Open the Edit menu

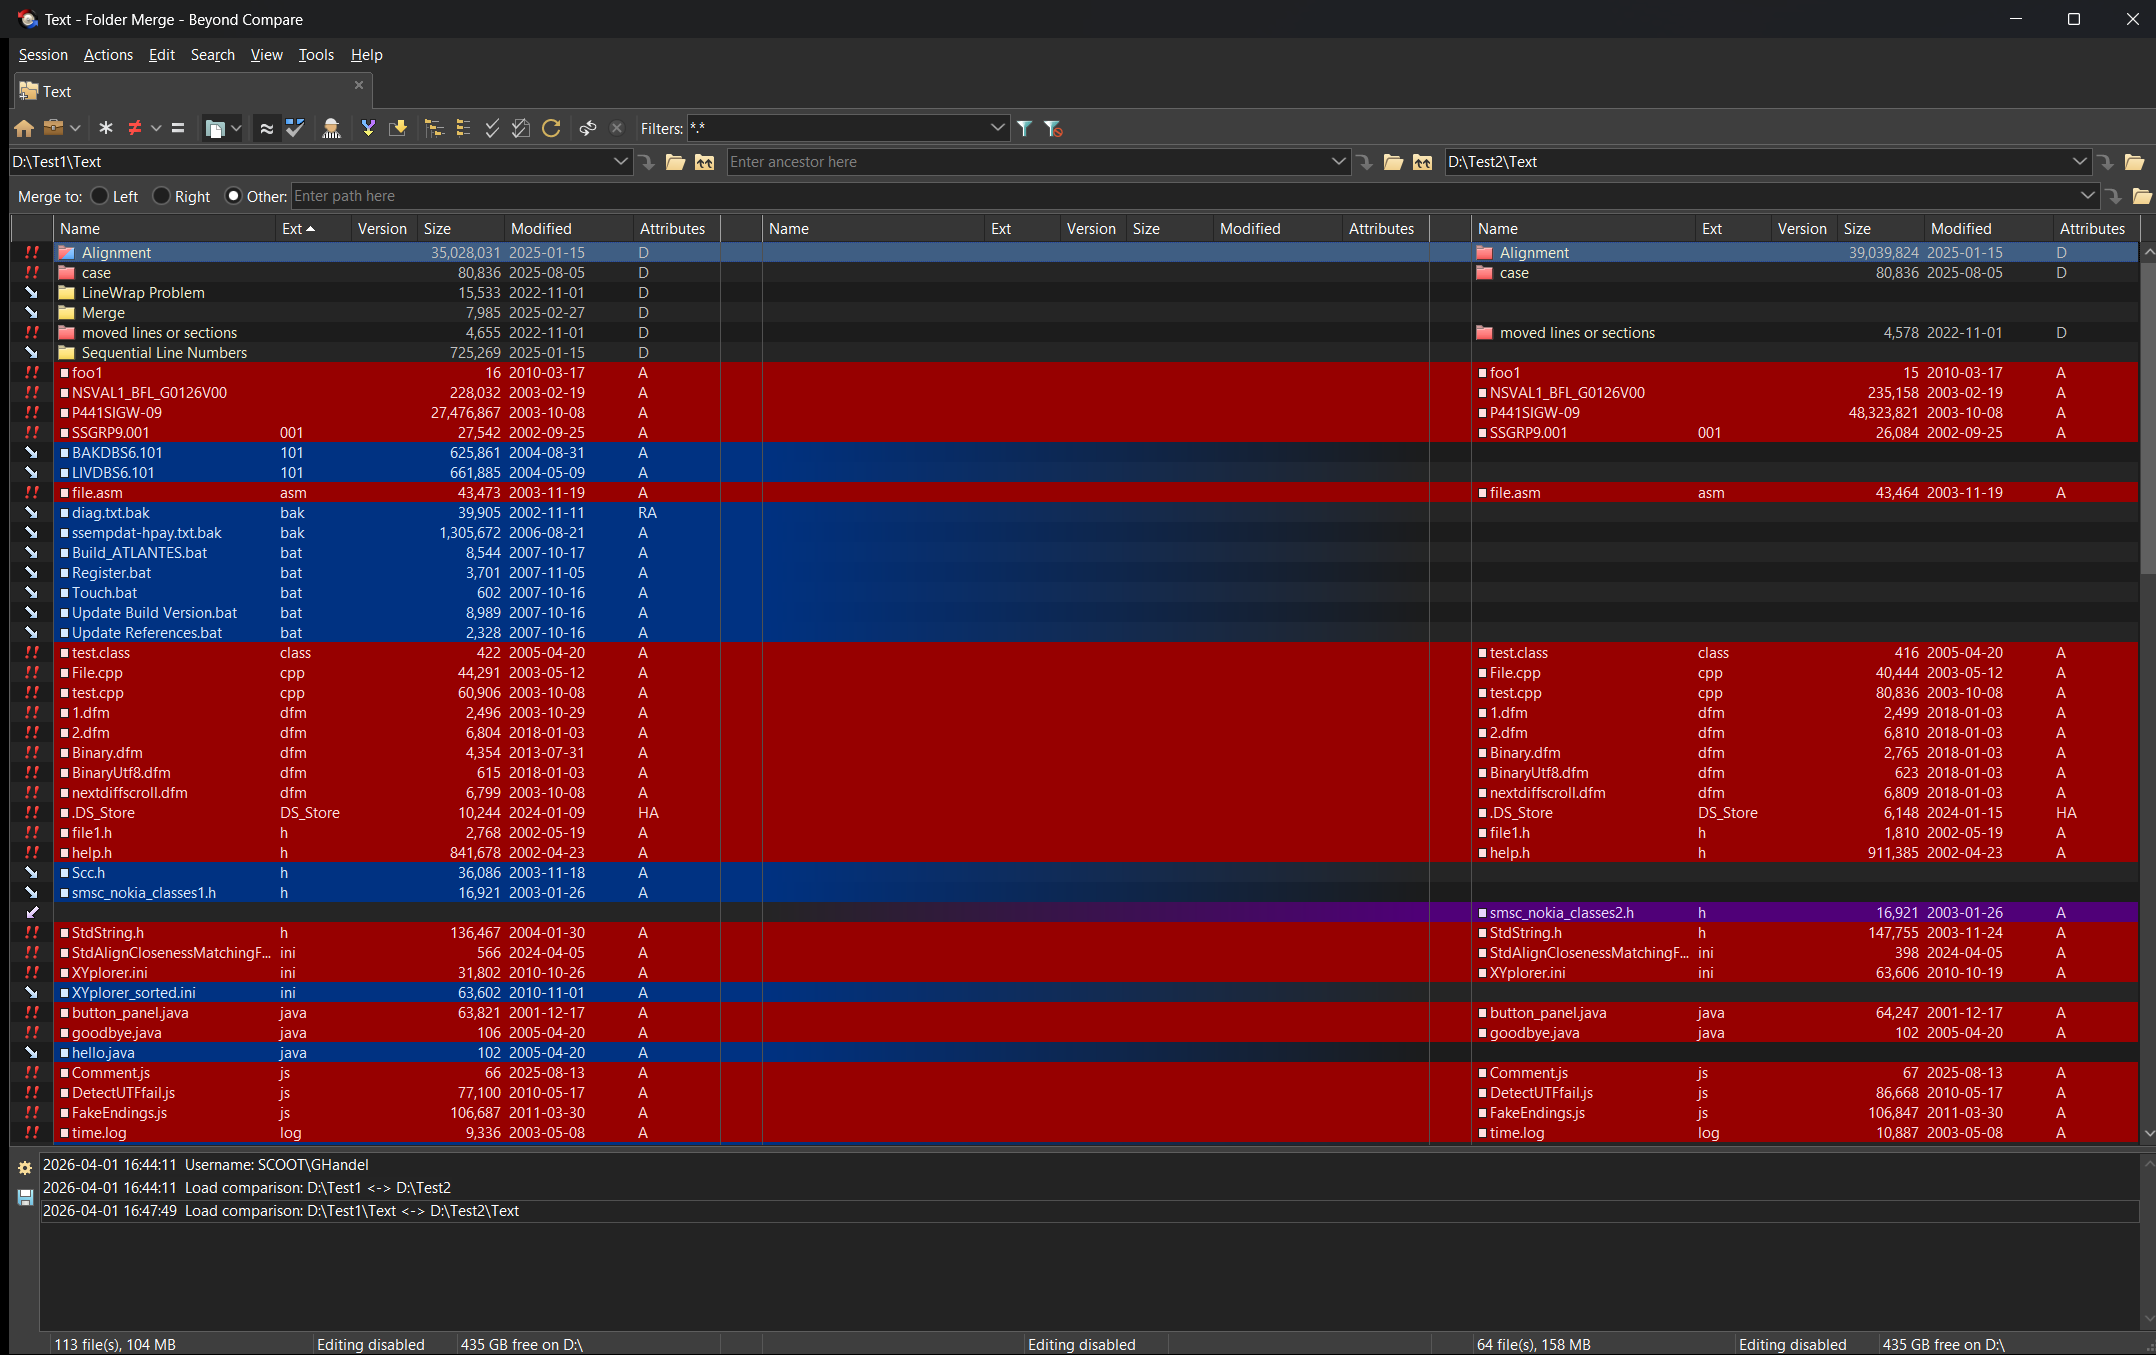pos(161,55)
